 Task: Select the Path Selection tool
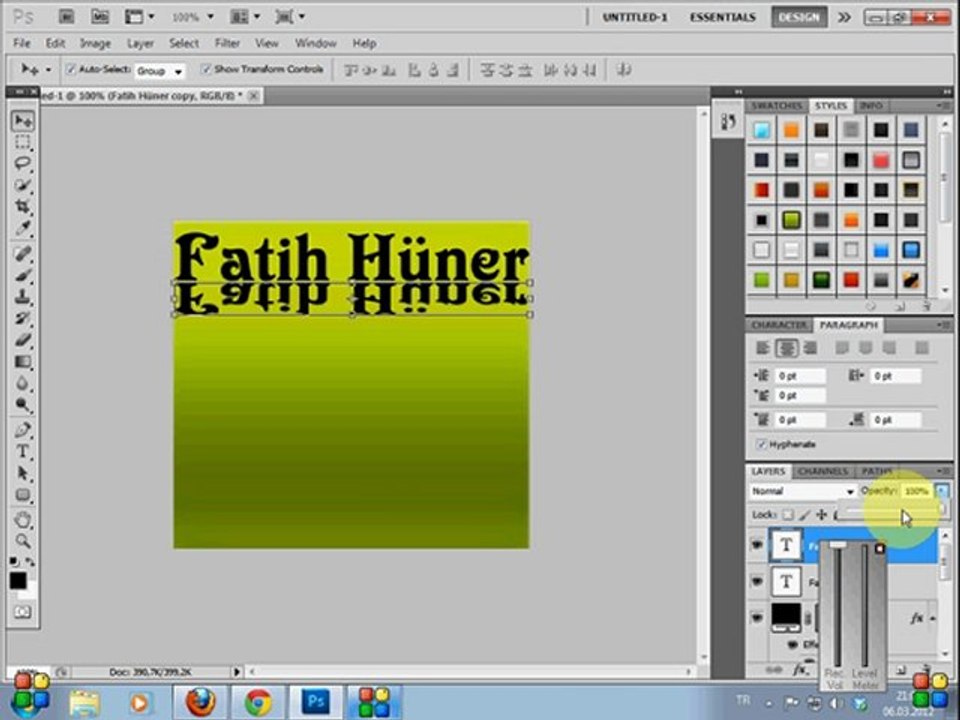click(23, 473)
